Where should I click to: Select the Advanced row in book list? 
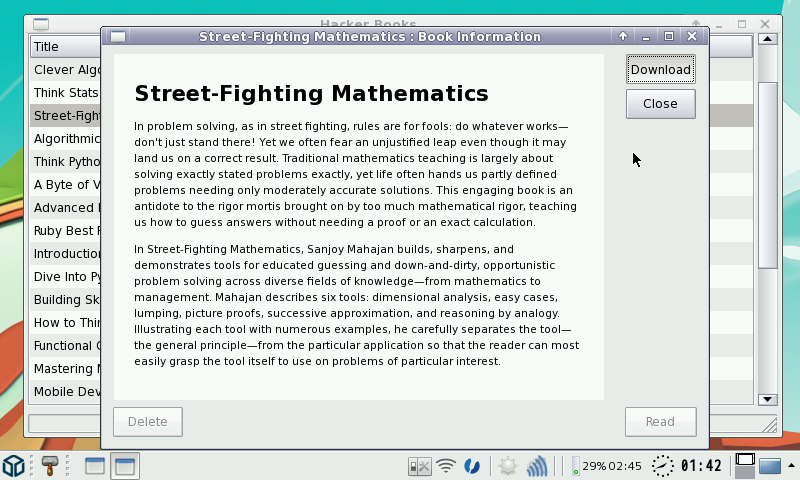[65, 207]
